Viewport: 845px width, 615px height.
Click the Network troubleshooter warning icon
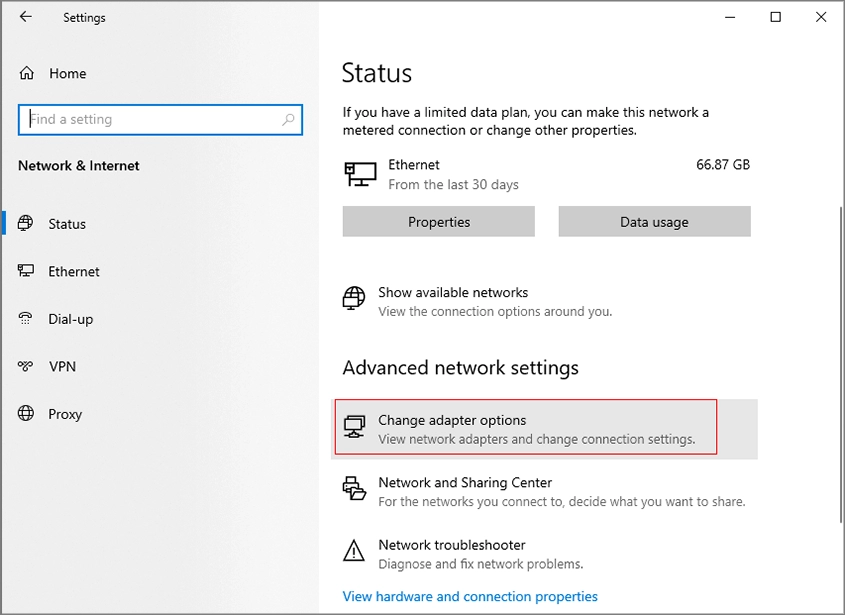coord(354,550)
